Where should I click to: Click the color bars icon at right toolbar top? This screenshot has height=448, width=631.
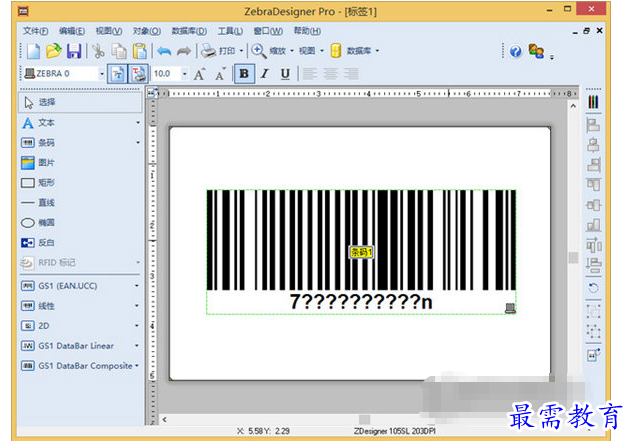pyautogui.click(x=593, y=102)
